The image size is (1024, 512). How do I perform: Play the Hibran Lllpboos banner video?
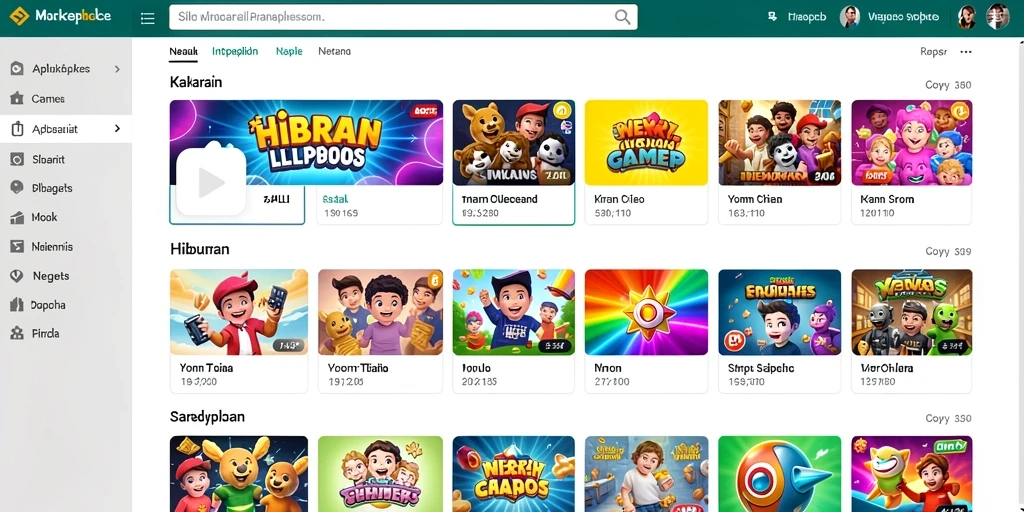coord(211,182)
